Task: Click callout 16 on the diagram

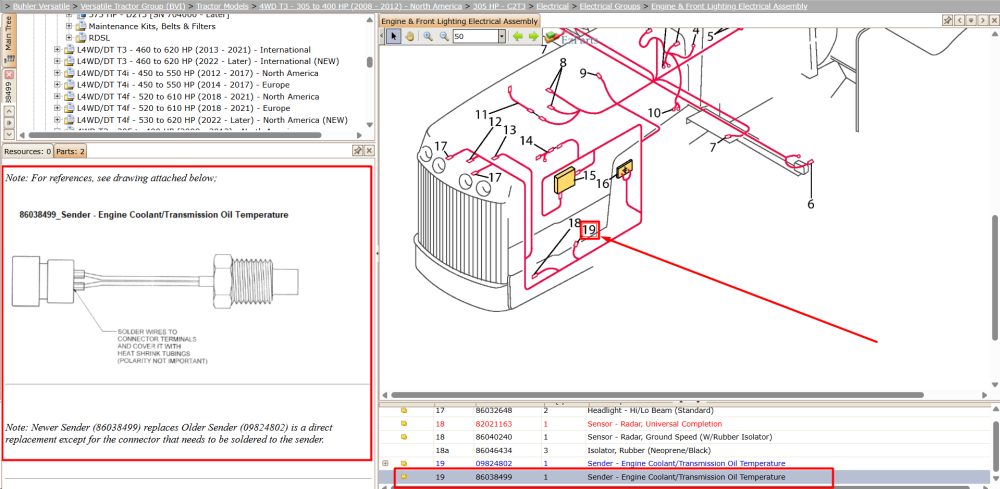Action: pyautogui.click(x=603, y=184)
